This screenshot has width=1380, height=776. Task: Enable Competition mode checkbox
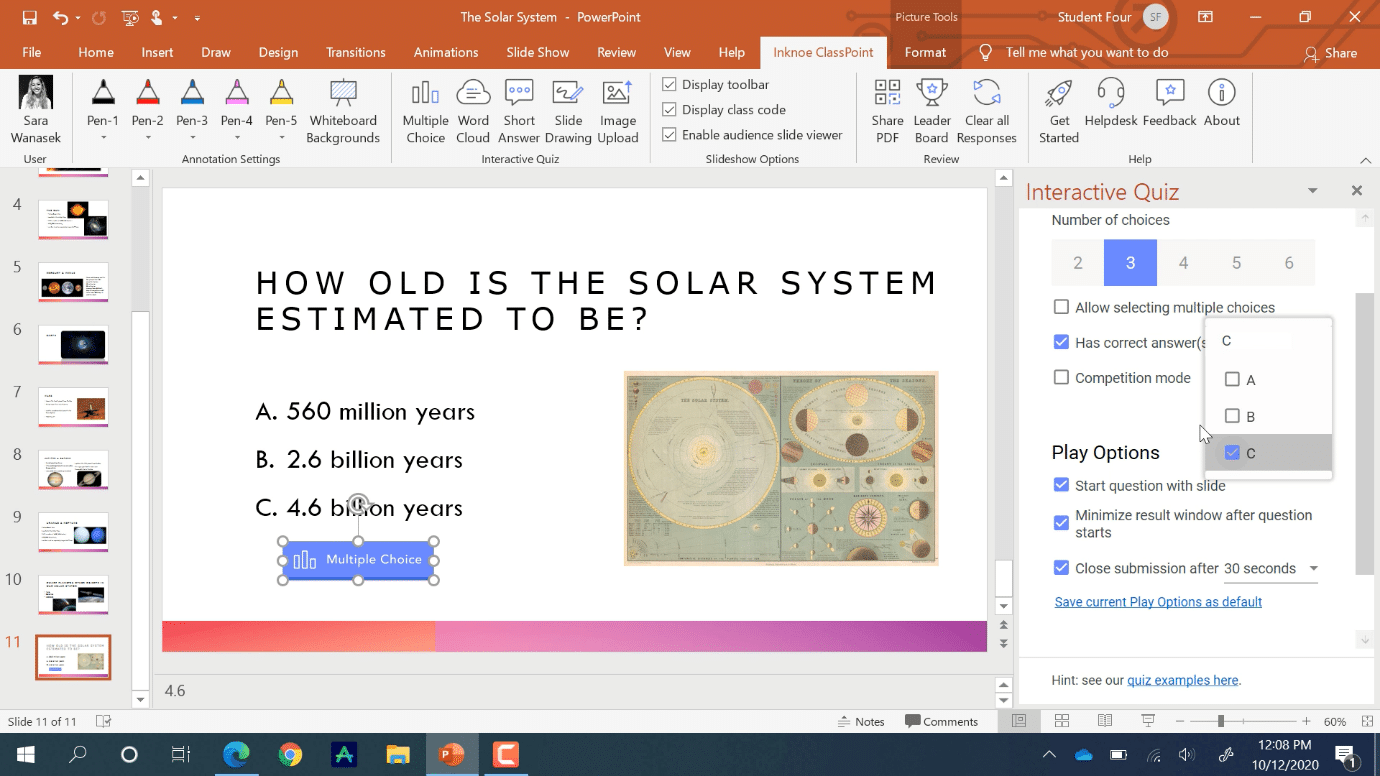(x=1062, y=378)
